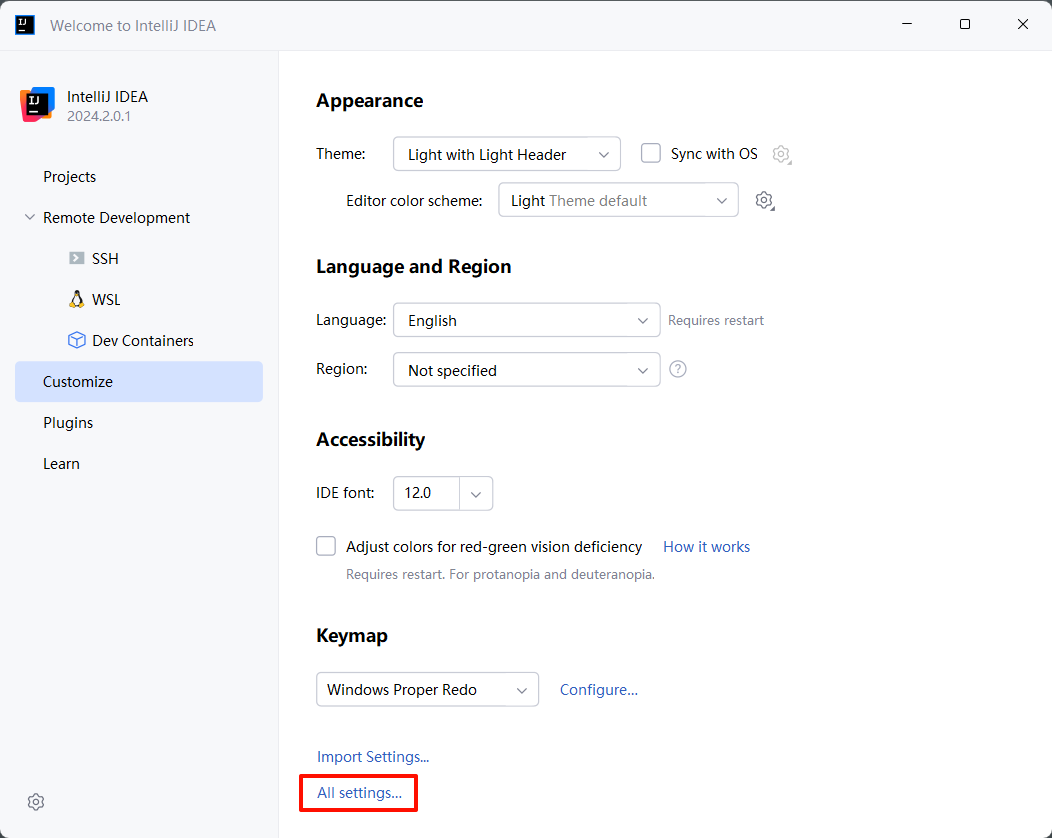
Task: Select Dev Containers under Remote Development
Action: point(143,340)
